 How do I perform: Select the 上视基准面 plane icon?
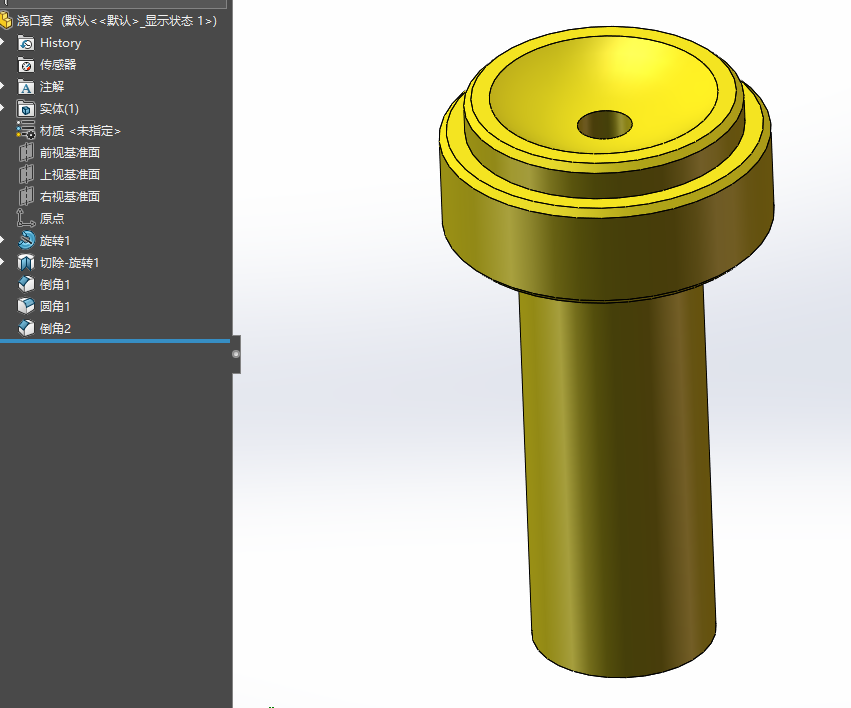click(26, 174)
